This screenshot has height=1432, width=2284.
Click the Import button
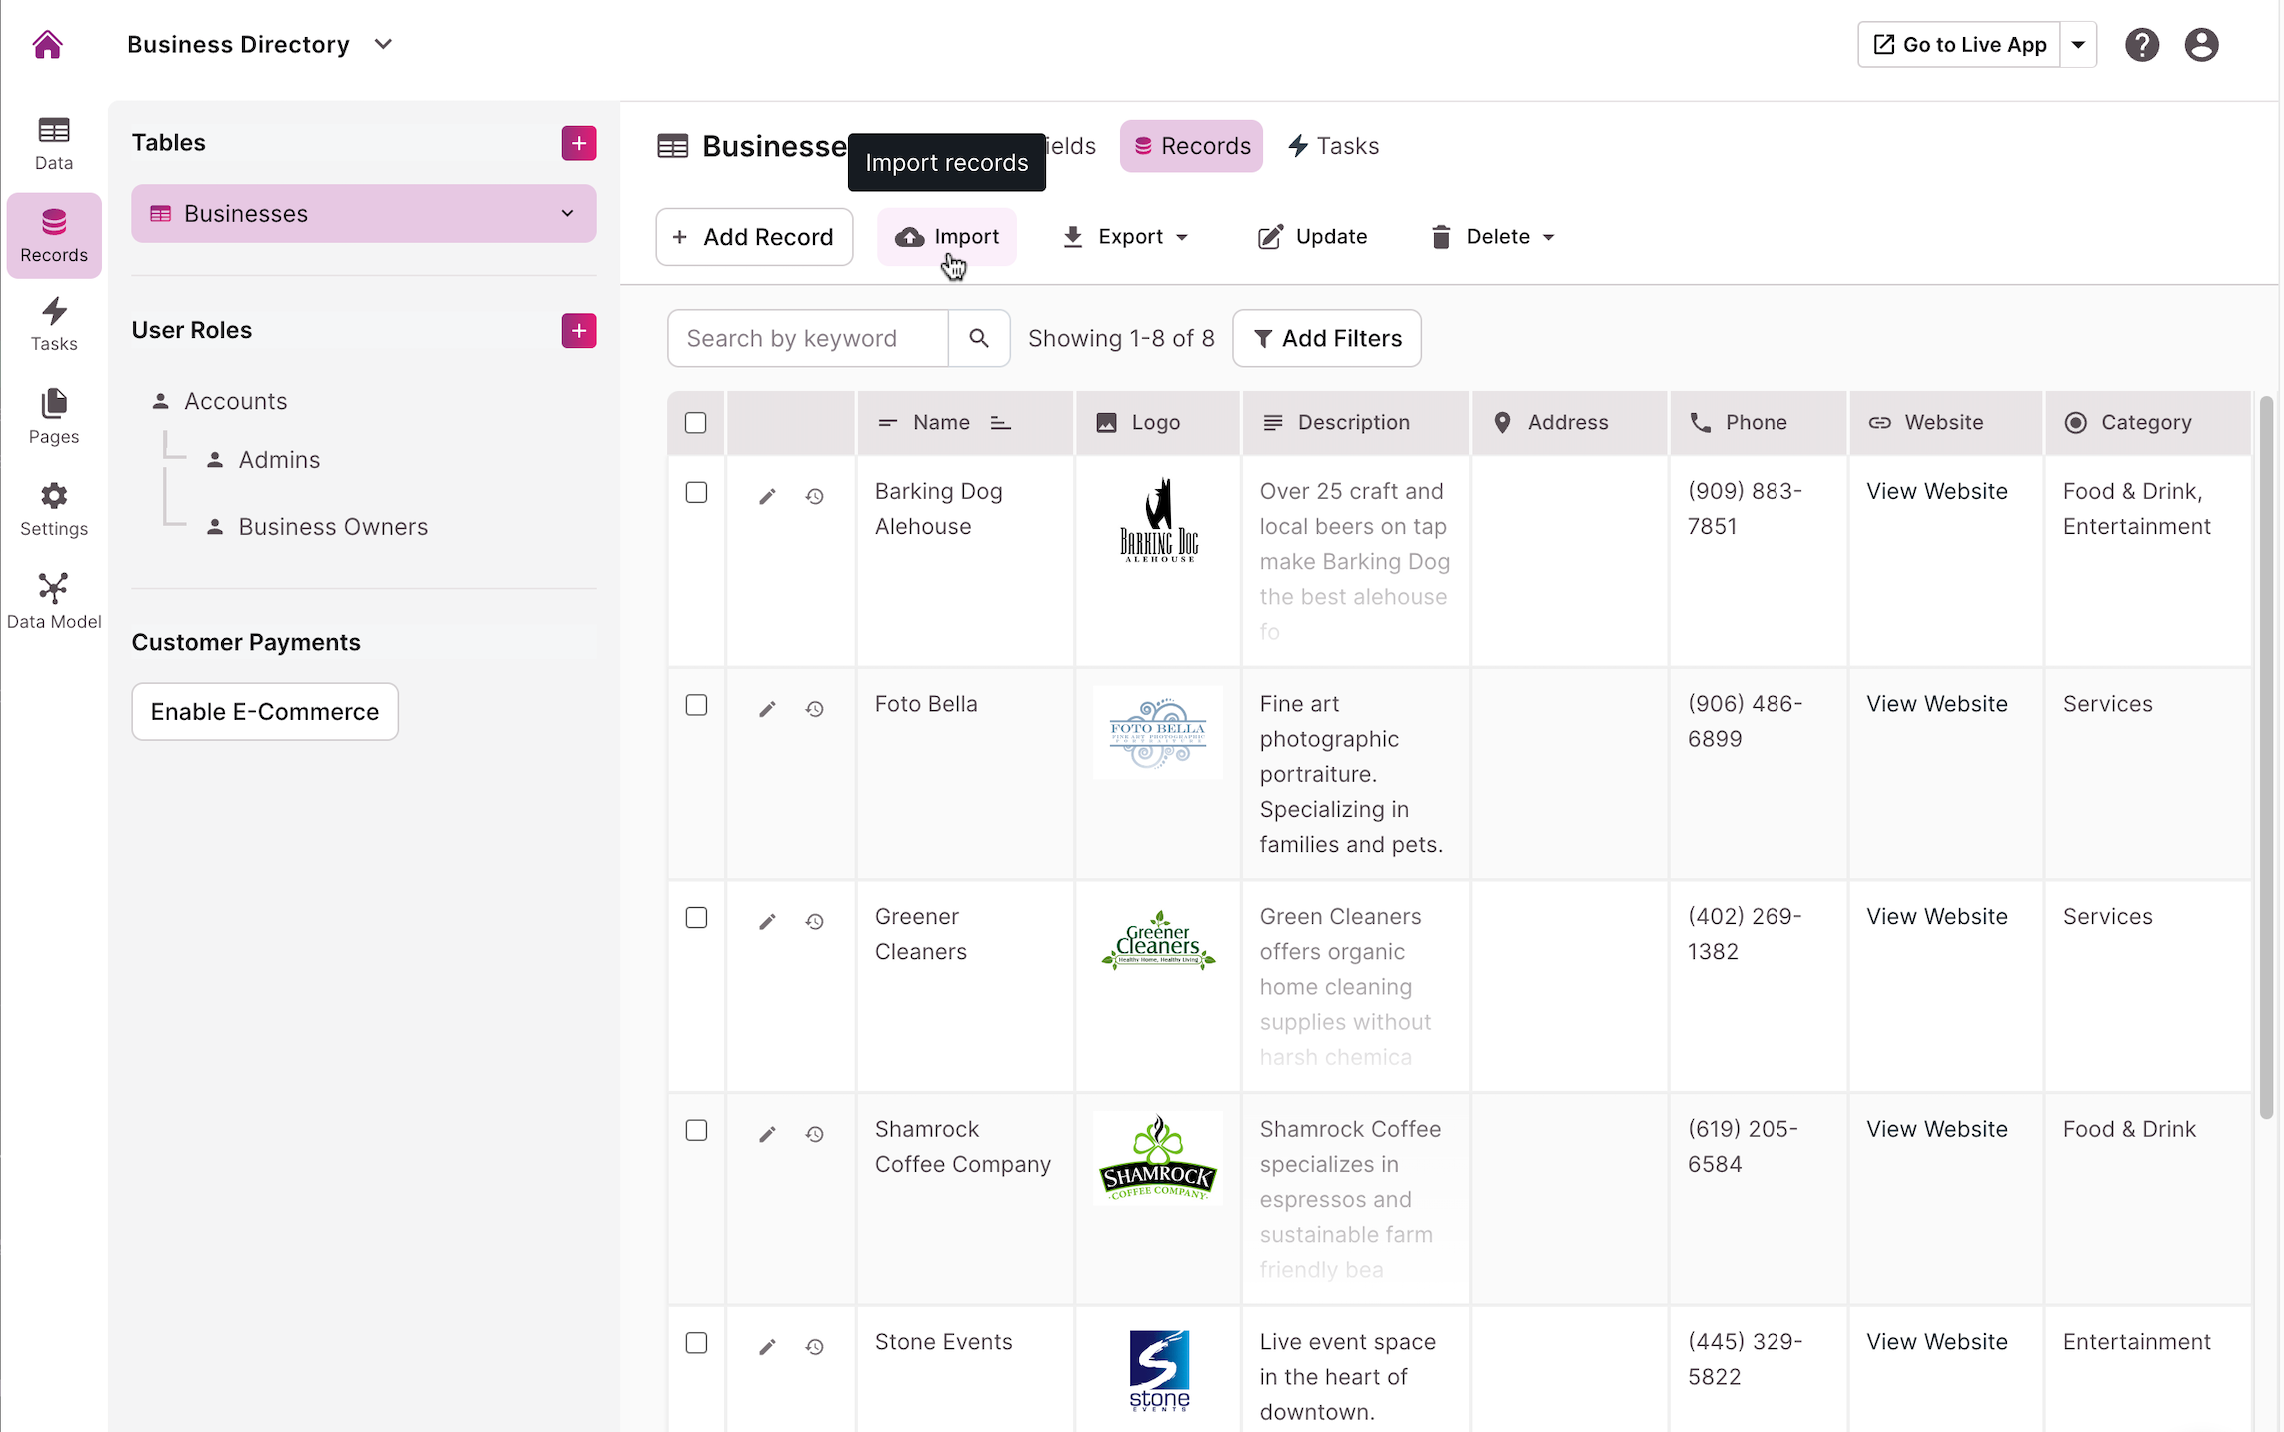(x=947, y=237)
